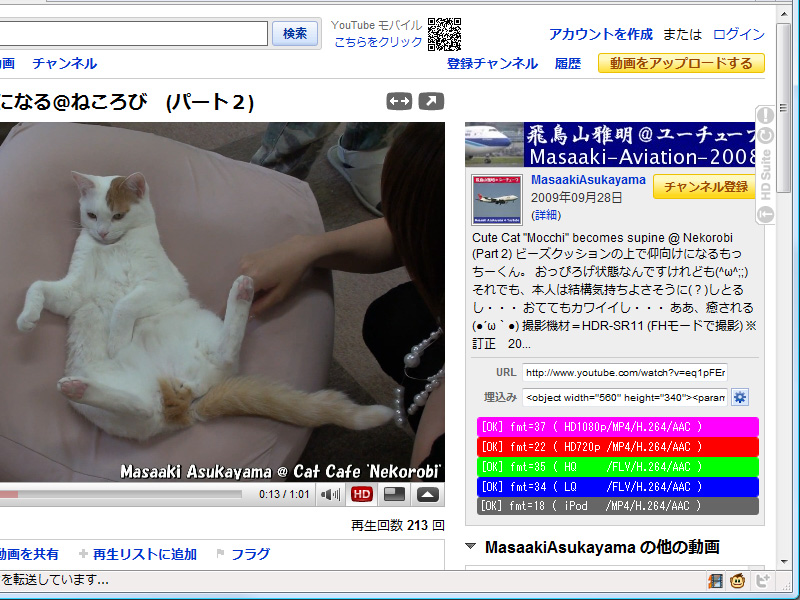
Task: Mute the video volume icon
Action: point(330,494)
